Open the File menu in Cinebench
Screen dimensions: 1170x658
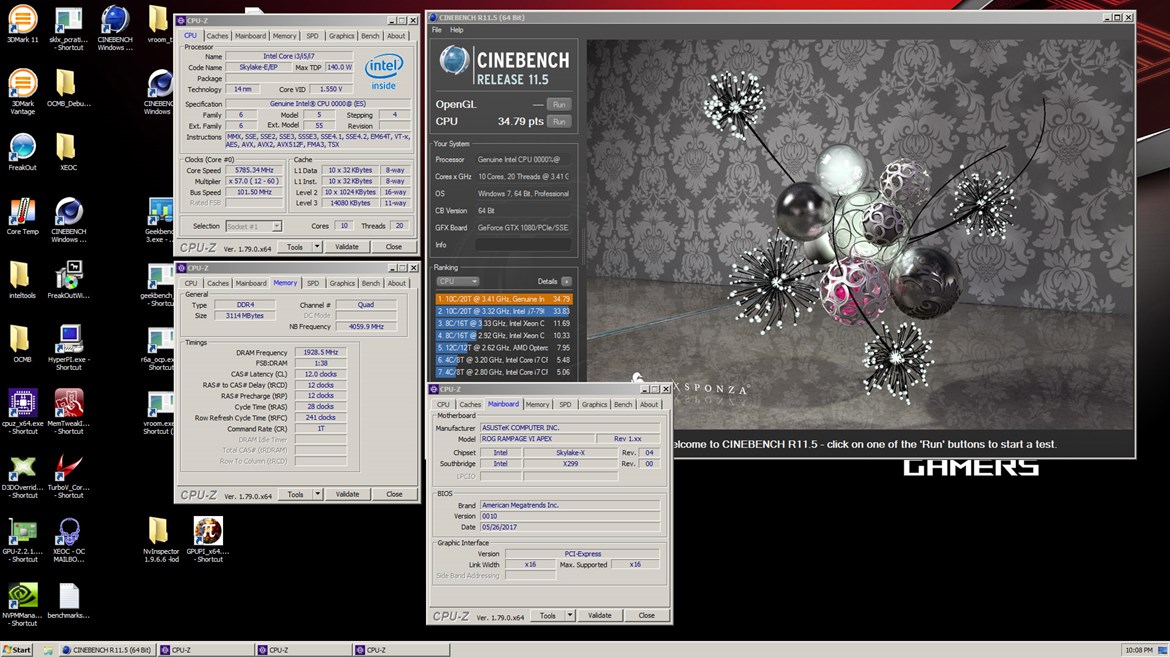click(437, 30)
